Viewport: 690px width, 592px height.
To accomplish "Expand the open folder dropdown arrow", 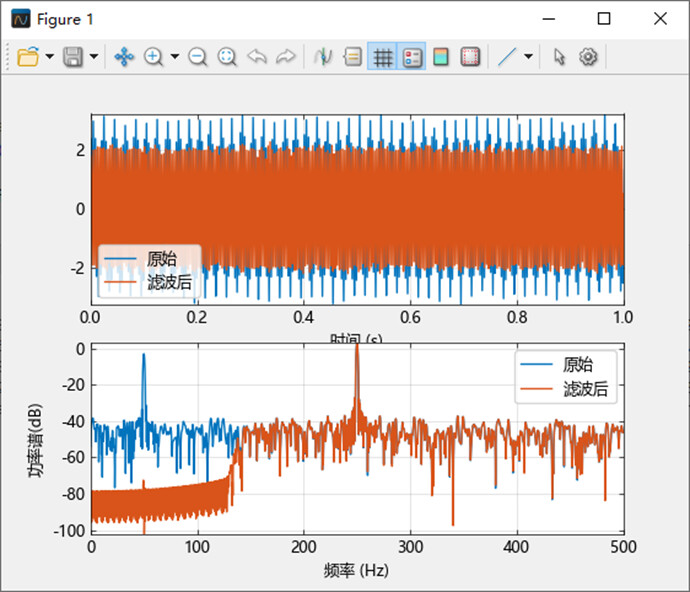I will pyautogui.click(x=50, y=56).
